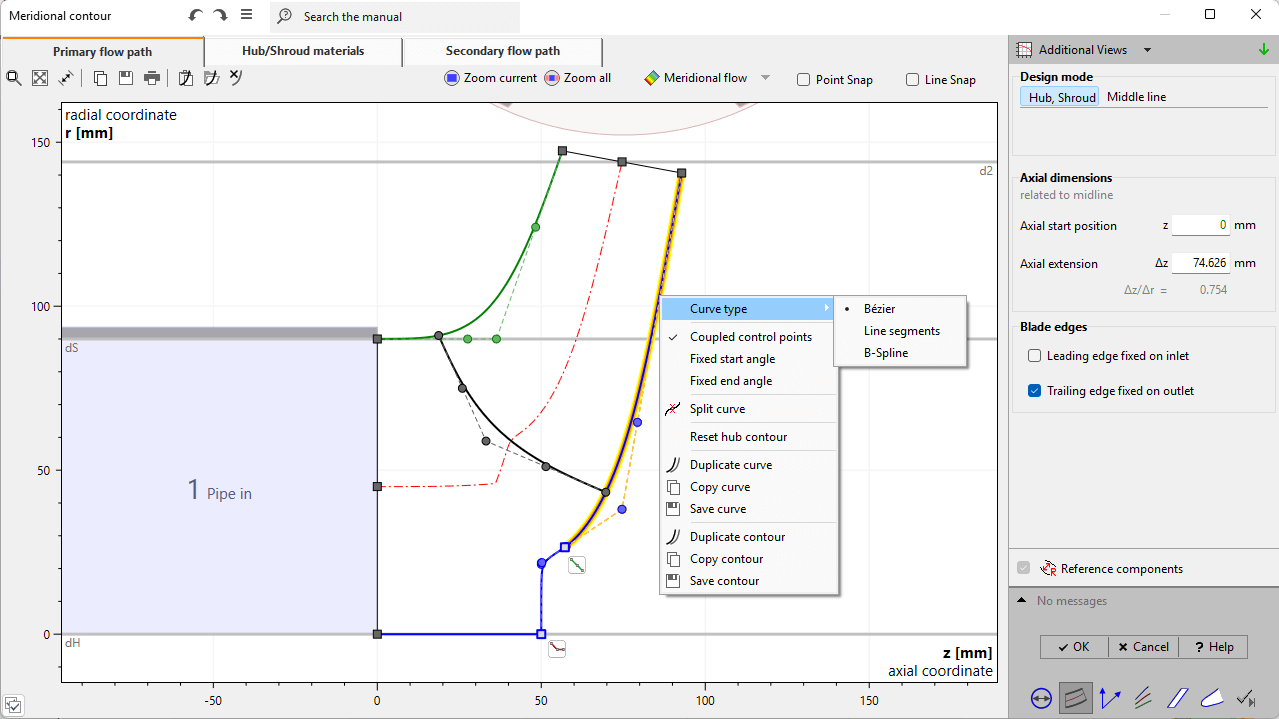This screenshot has width=1279, height=719.
Task: Expand the messages panel triangle
Action: point(1021,601)
